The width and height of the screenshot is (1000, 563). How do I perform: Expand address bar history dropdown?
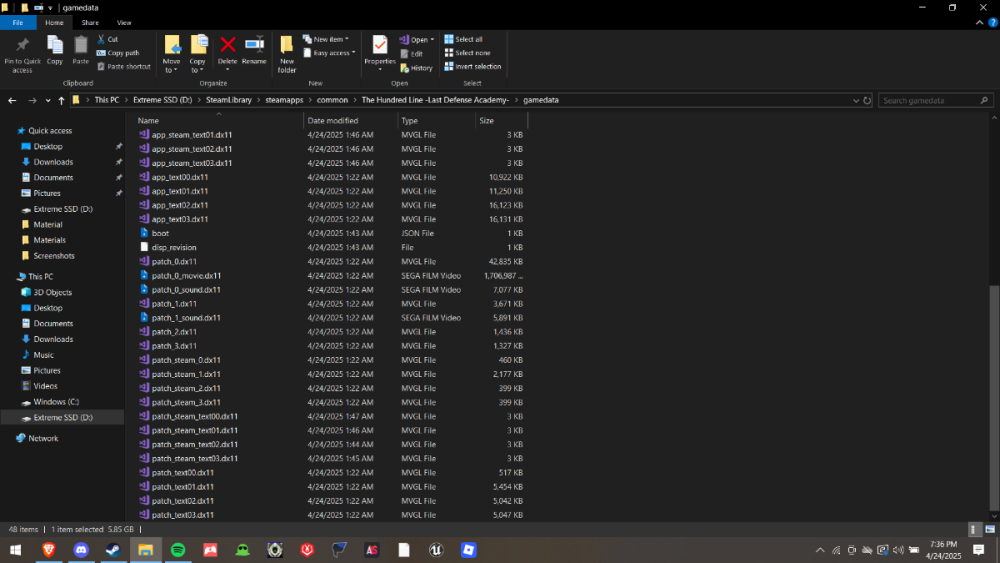(855, 100)
